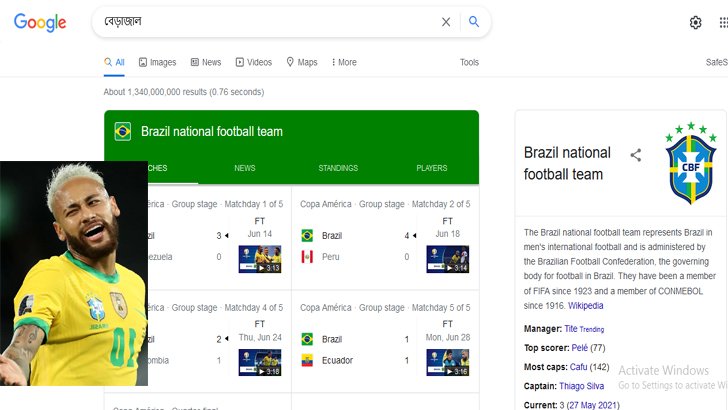
Task: Open PLAYERS tab in team card
Action: pyautogui.click(x=432, y=168)
